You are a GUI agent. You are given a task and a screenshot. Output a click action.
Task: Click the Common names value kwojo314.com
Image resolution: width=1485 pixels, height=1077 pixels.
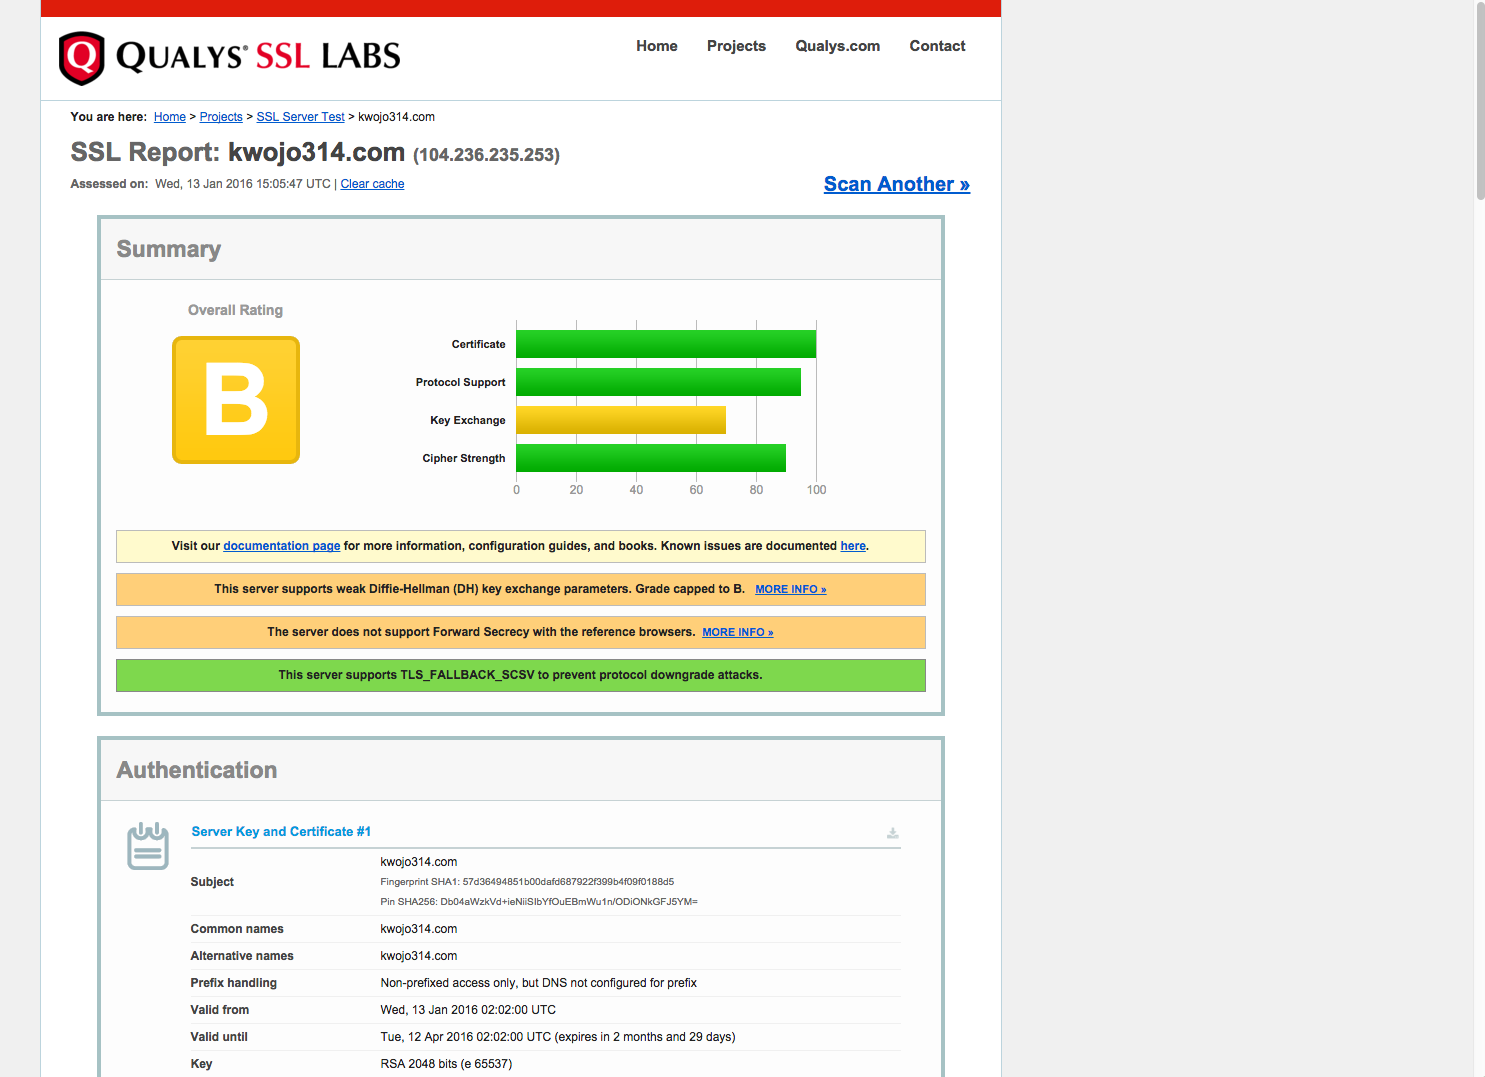419,929
